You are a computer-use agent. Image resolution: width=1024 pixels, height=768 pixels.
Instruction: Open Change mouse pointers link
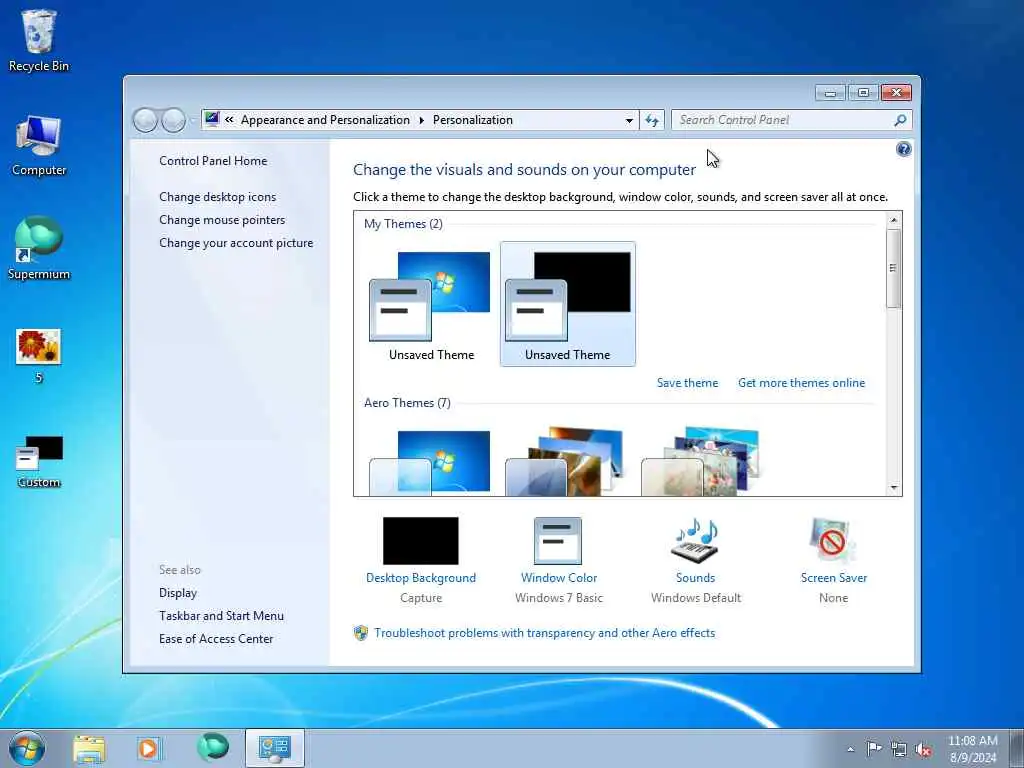222,220
